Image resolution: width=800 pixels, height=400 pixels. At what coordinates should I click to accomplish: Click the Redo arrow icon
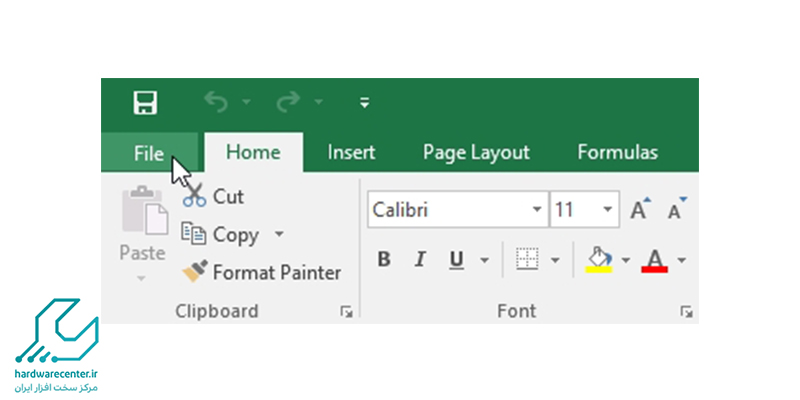click(x=288, y=102)
